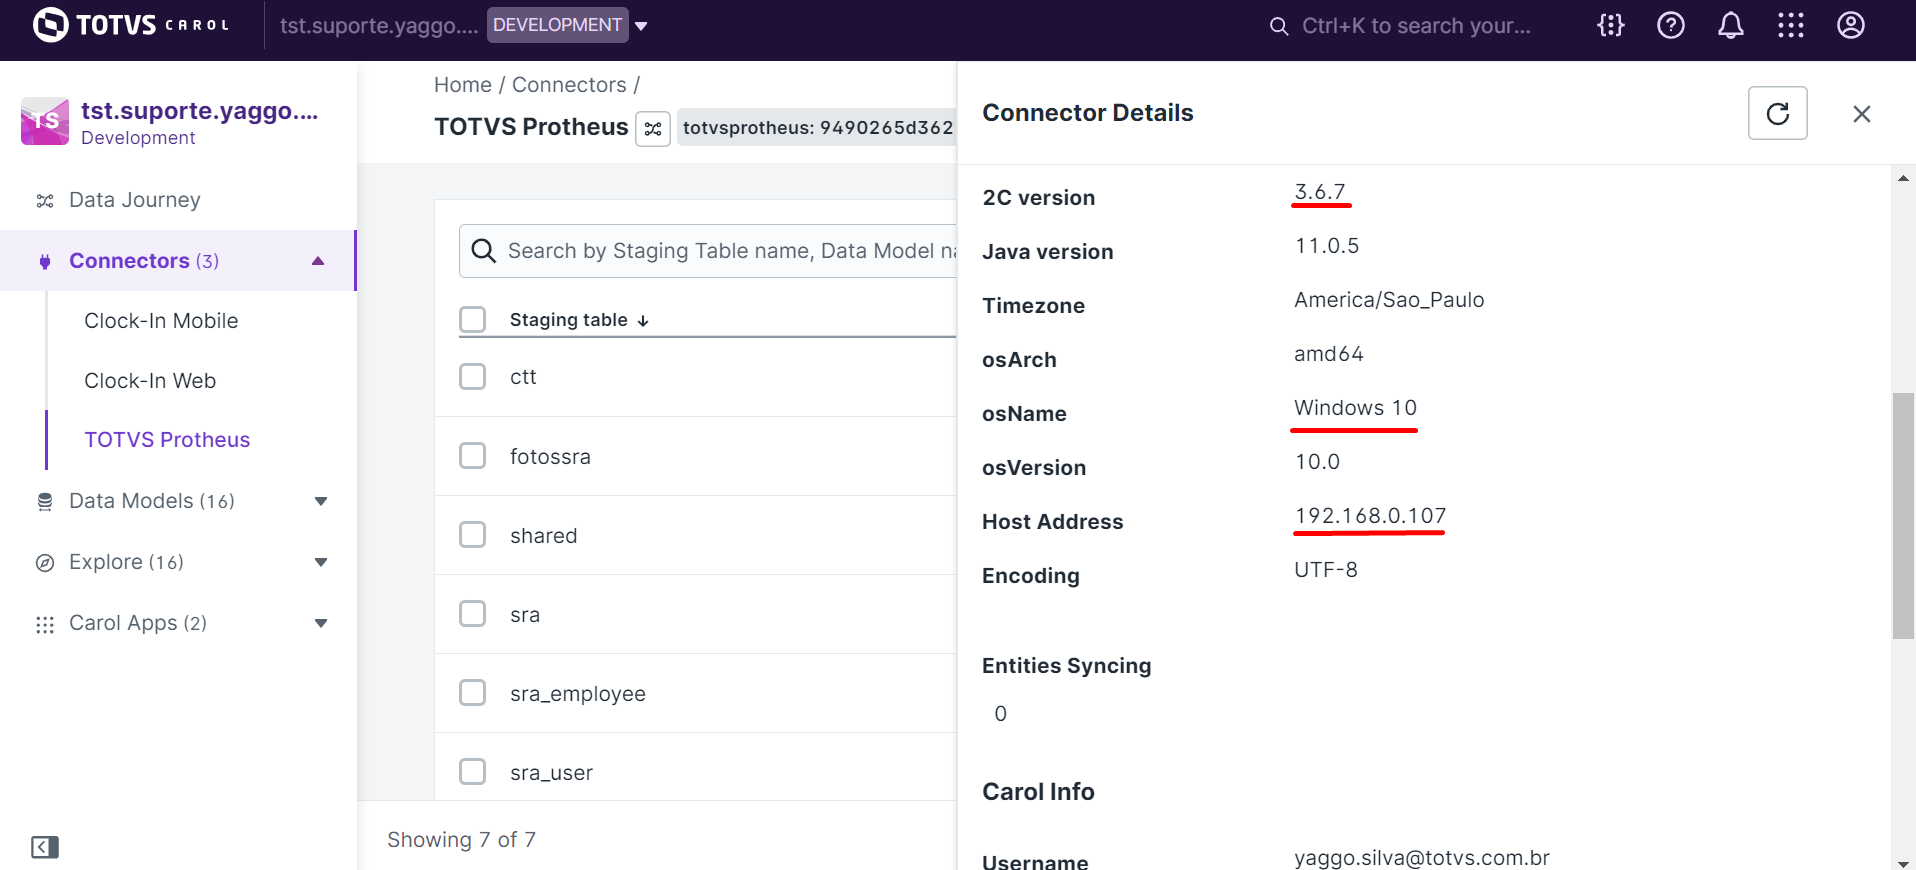The height and width of the screenshot is (870, 1916).
Task: Tick the fotossra row checkbox
Action: (x=473, y=456)
